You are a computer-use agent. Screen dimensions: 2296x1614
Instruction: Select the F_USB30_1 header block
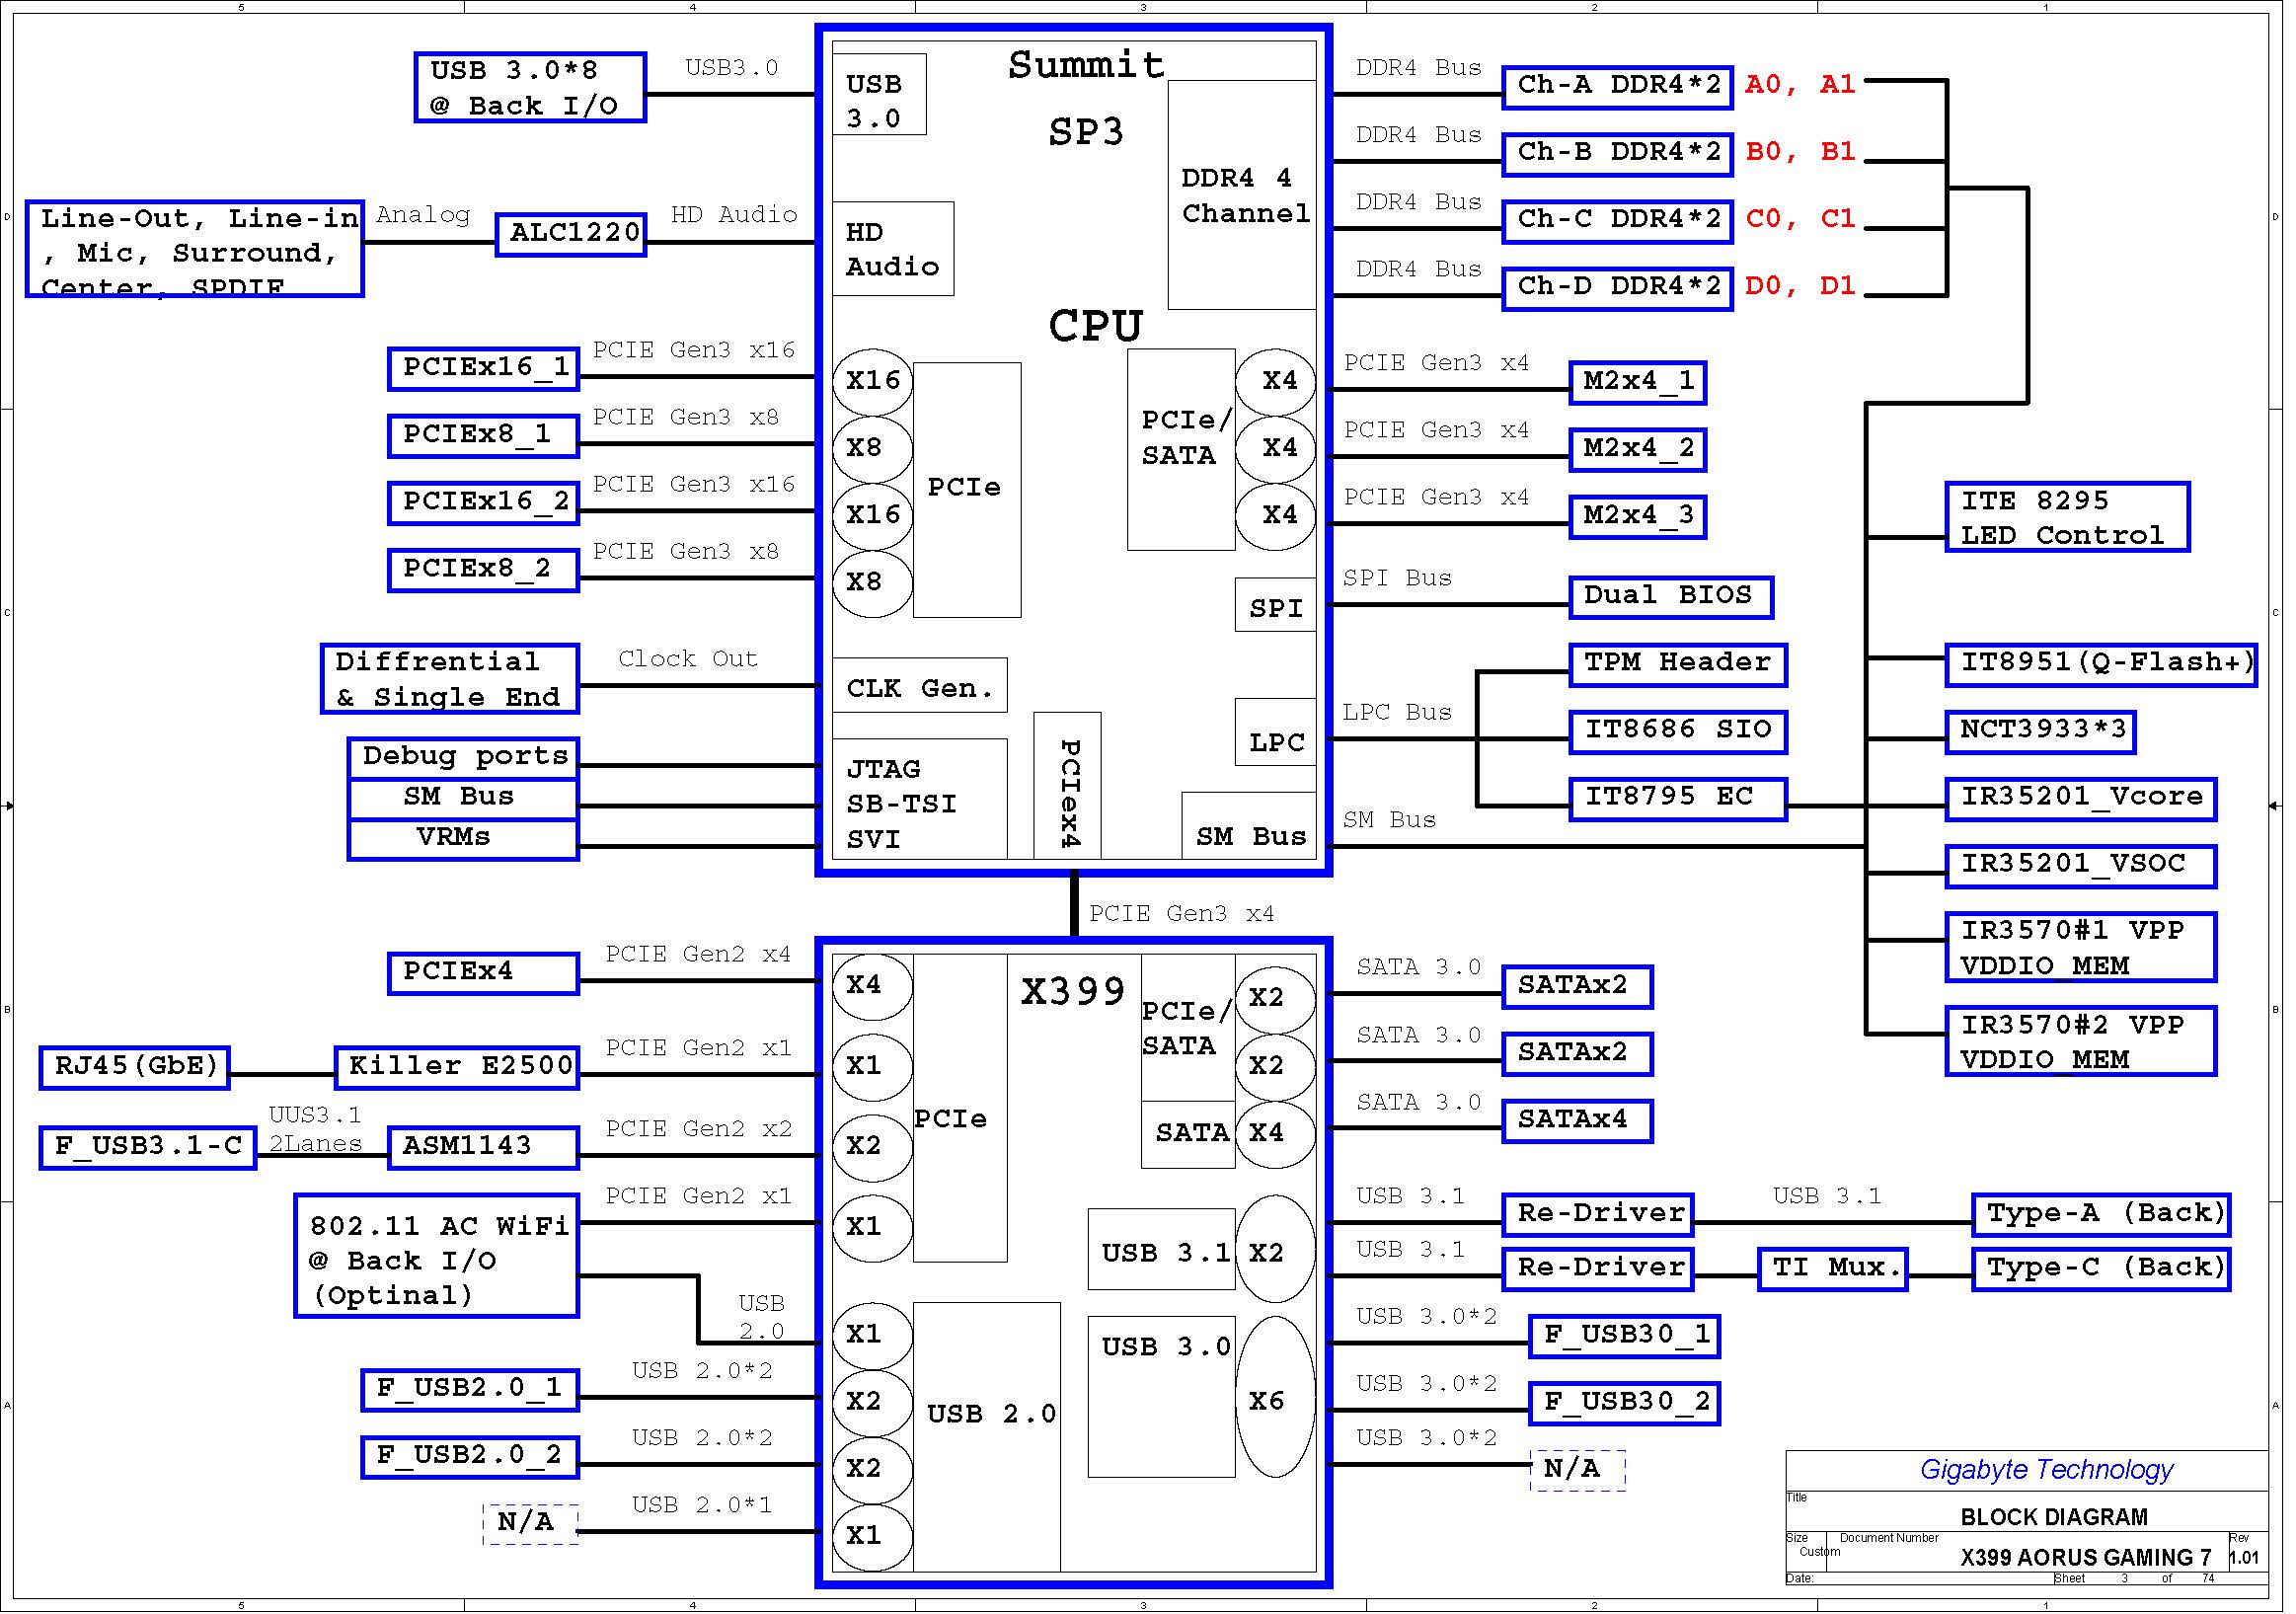(x=1625, y=1337)
